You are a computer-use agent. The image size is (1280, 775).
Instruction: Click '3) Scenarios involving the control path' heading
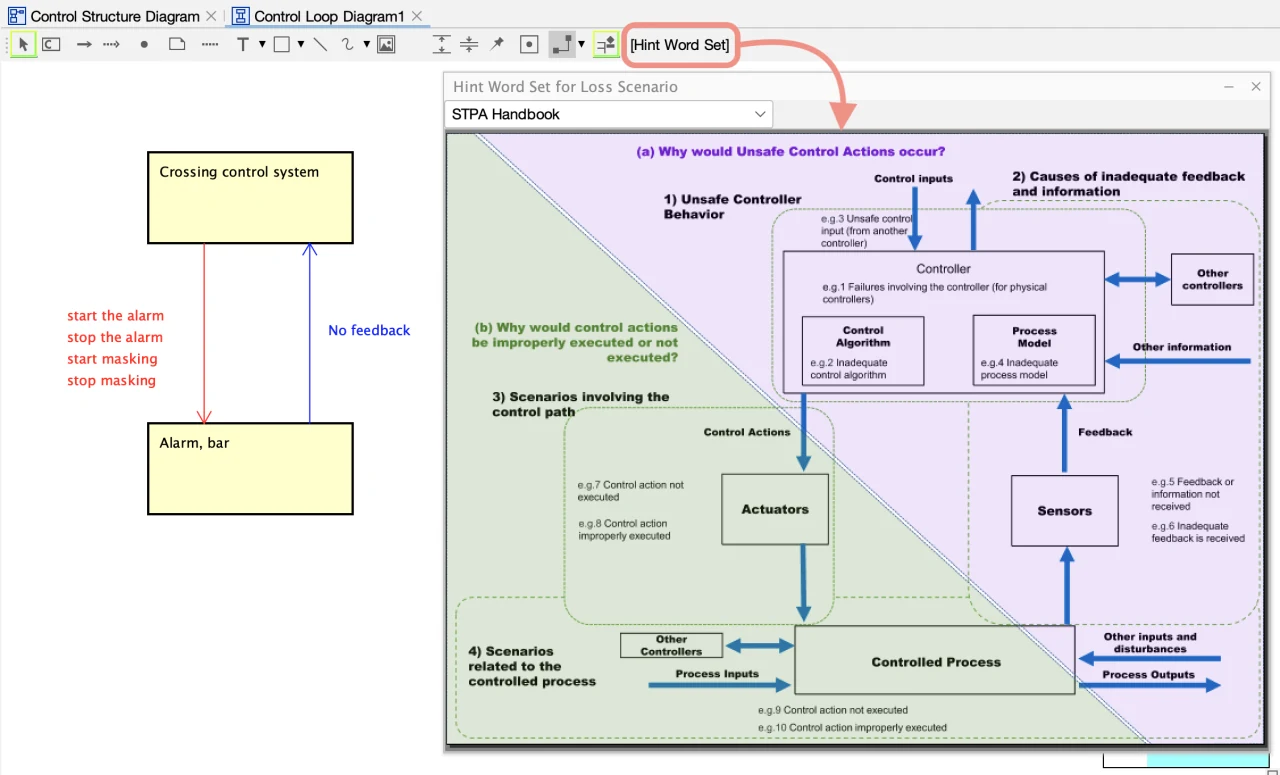[x=580, y=404]
